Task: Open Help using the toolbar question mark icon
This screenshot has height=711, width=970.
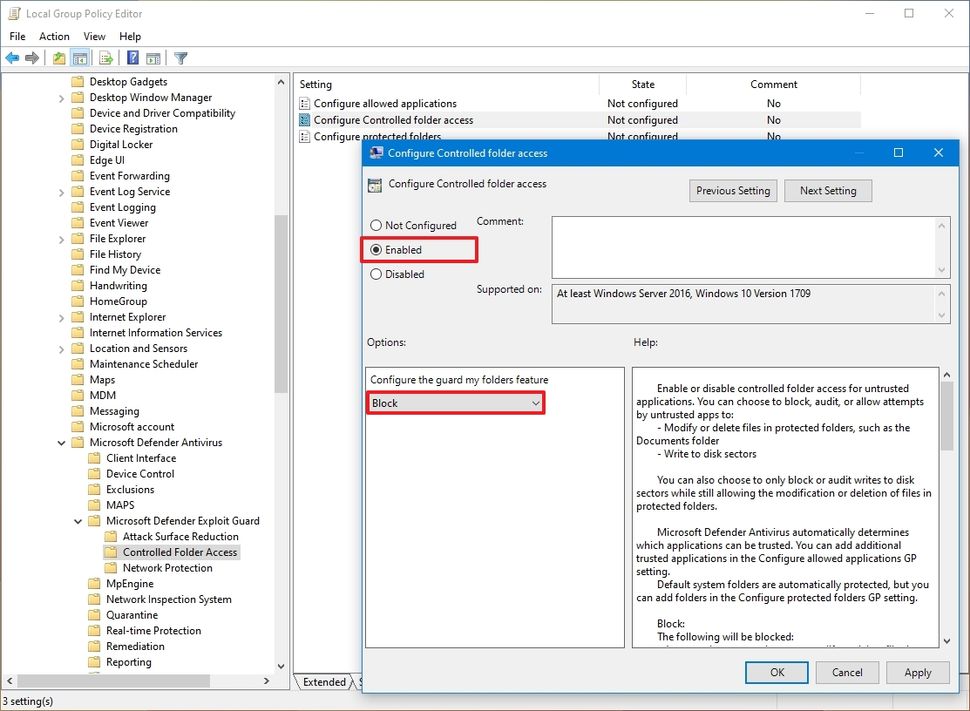Action: pos(131,57)
